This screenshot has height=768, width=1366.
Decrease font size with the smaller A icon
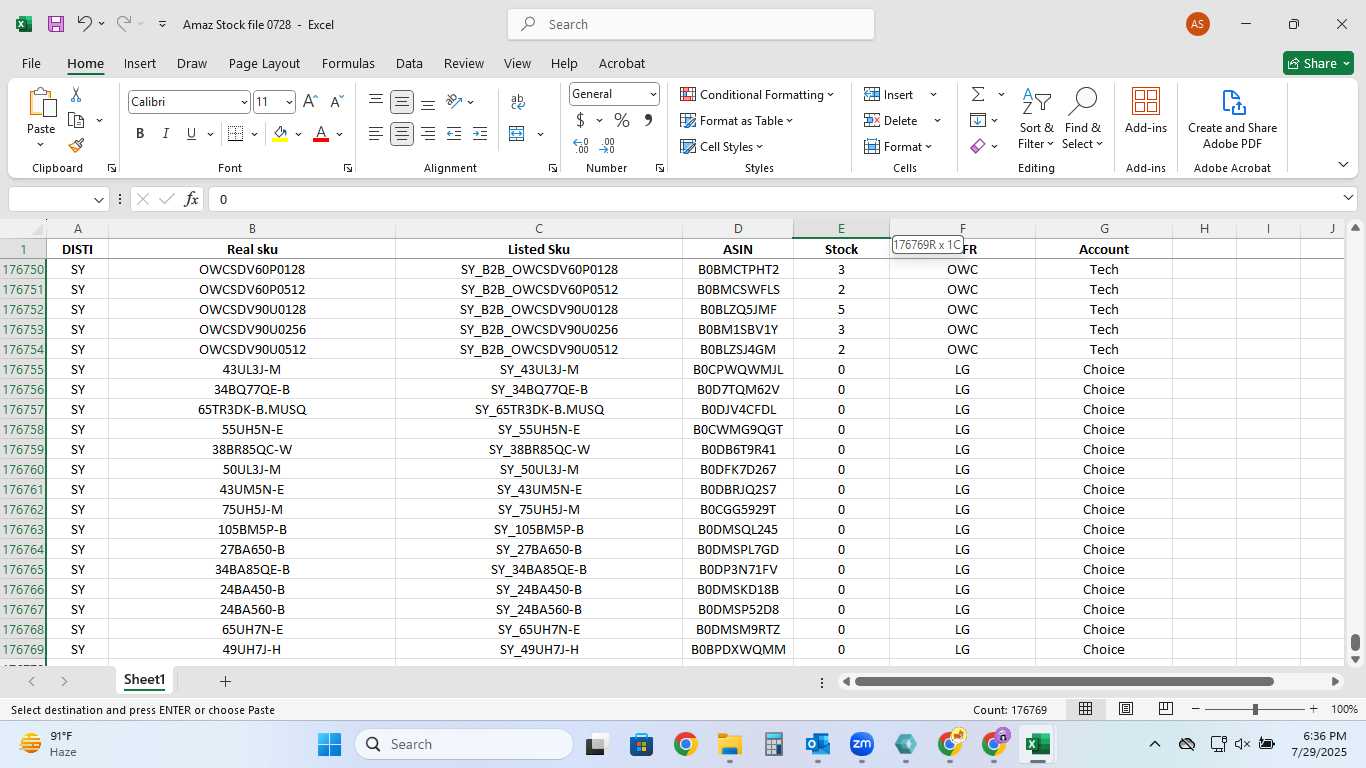coord(336,102)
